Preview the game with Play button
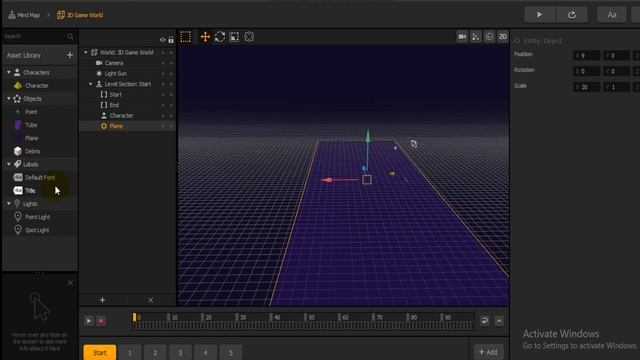 coord(539,15)
